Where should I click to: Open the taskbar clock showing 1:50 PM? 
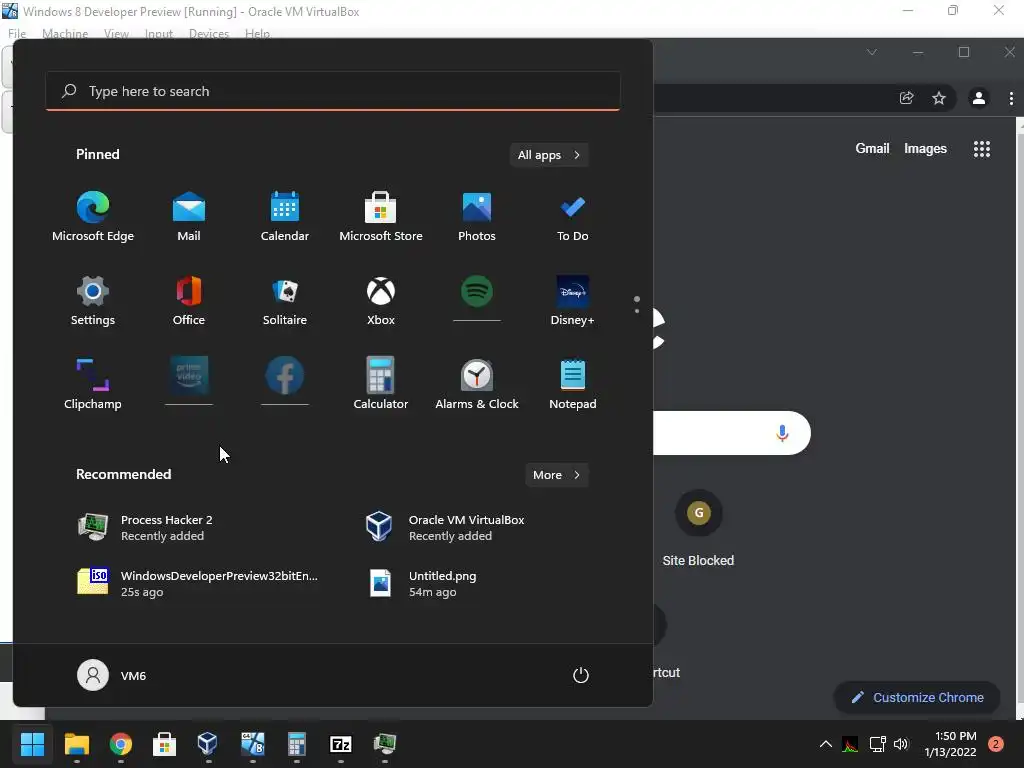(950, 744)
